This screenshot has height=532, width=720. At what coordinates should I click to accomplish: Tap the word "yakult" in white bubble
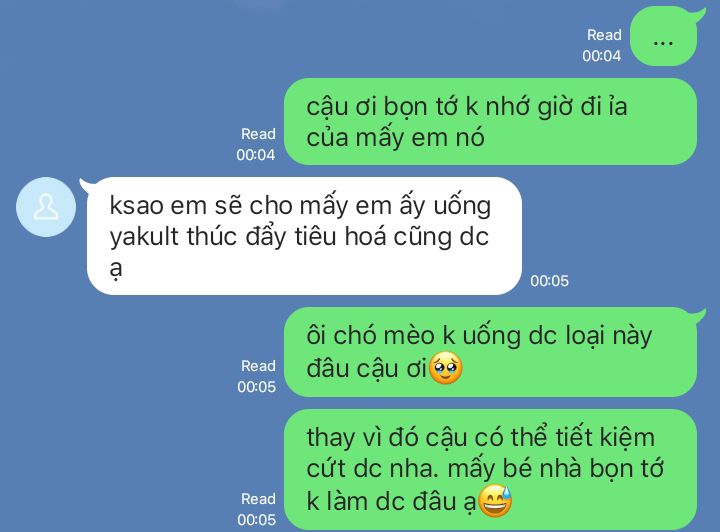click(144, 237)
